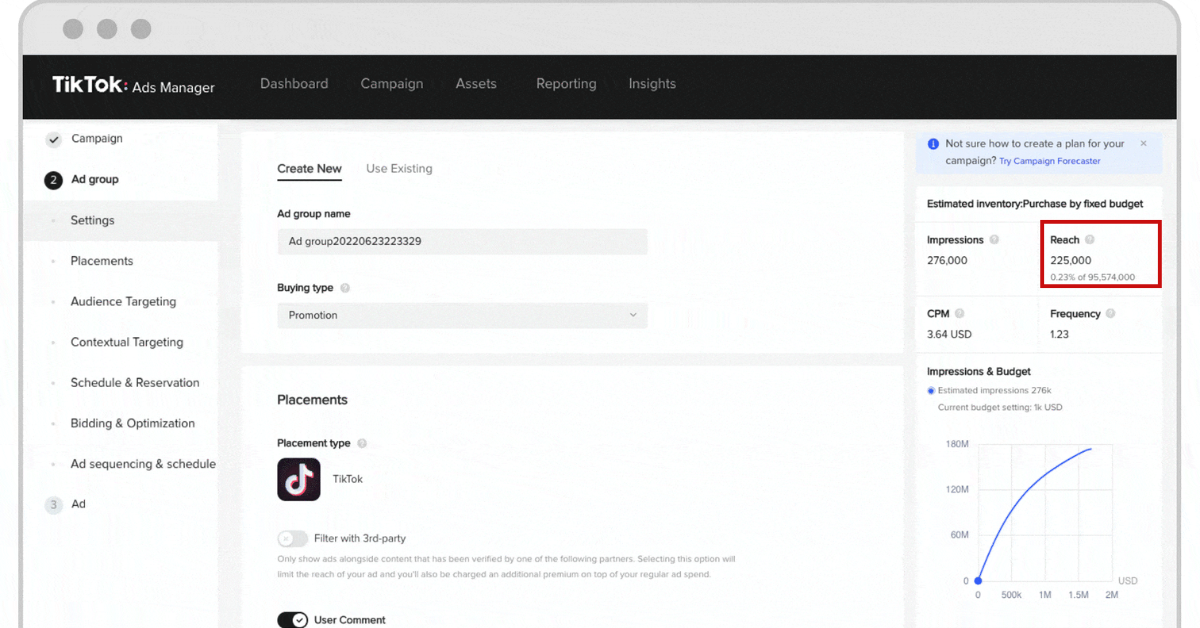Click the help icon next to Reach
This screenshot has width=1200, height=628.
click(1090, 240)
